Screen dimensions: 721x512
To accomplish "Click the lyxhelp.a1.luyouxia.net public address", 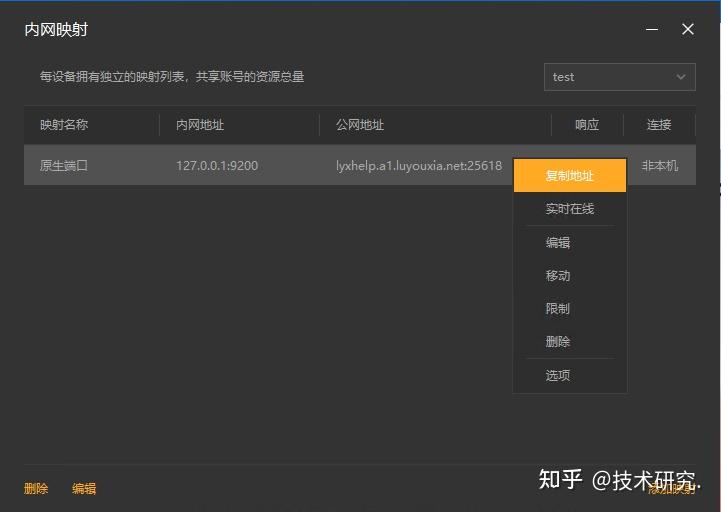I will 419,166.
